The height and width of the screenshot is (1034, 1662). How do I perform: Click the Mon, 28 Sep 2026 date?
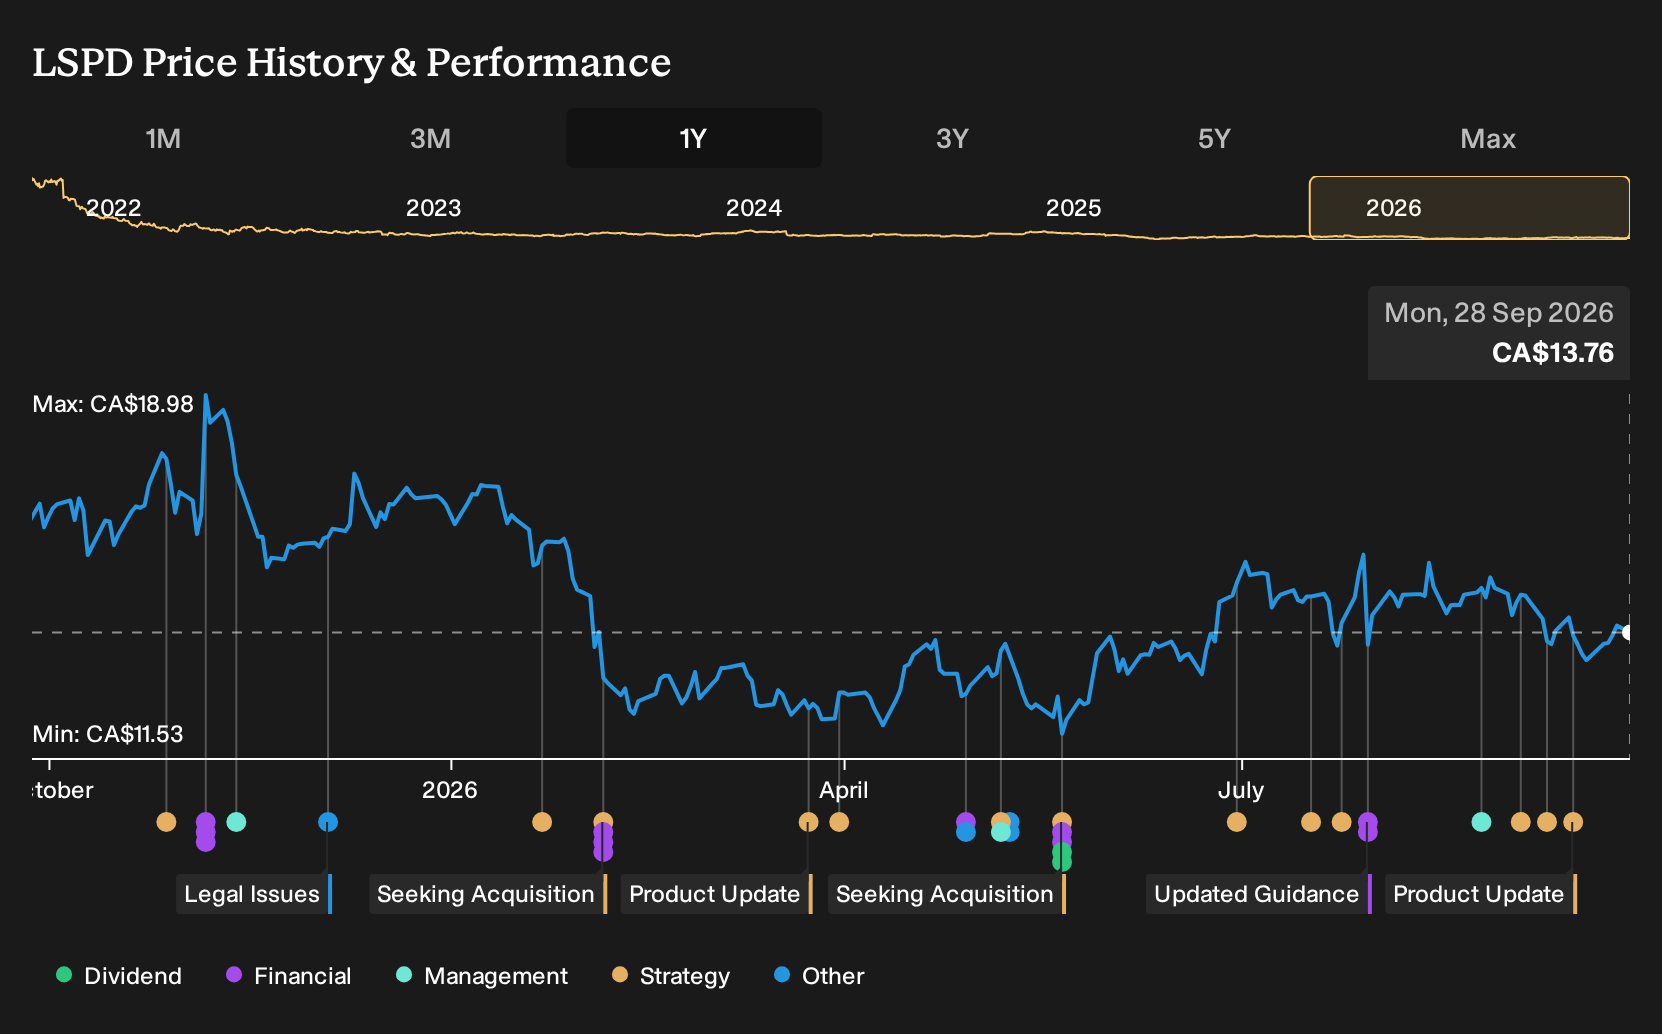[x=1499, y=313]
